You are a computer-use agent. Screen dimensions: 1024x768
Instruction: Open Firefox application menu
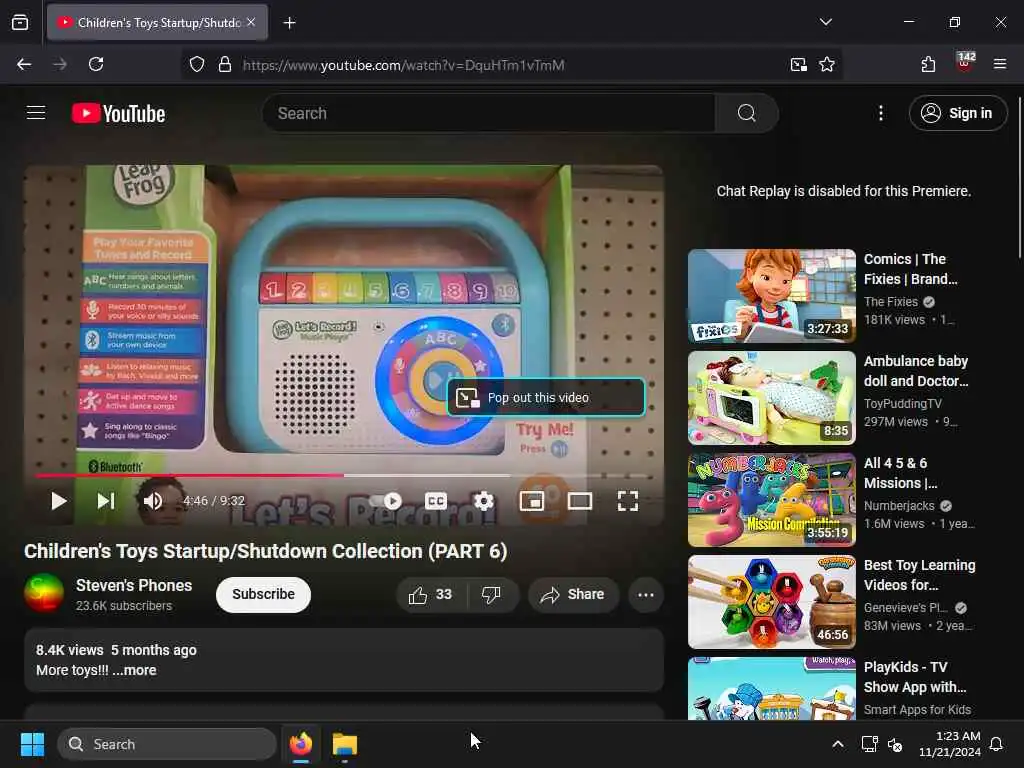point(999,64)
